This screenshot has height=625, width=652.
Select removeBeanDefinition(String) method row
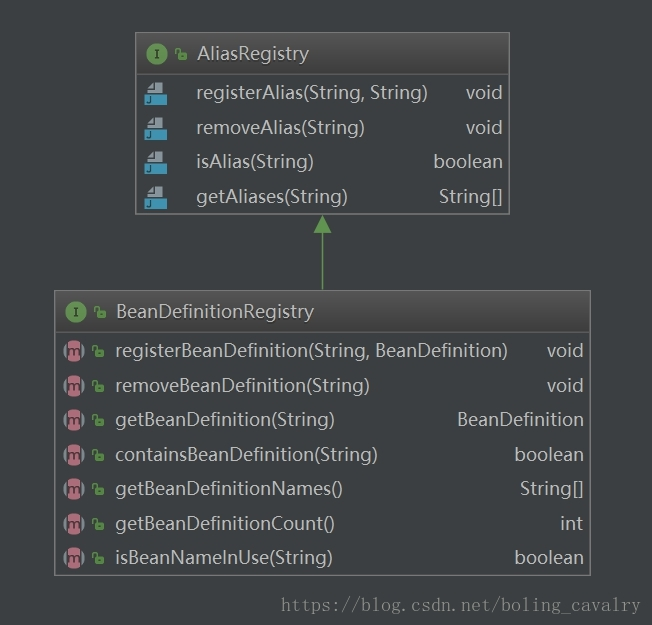pyautogui.click(x=242, y=386)
